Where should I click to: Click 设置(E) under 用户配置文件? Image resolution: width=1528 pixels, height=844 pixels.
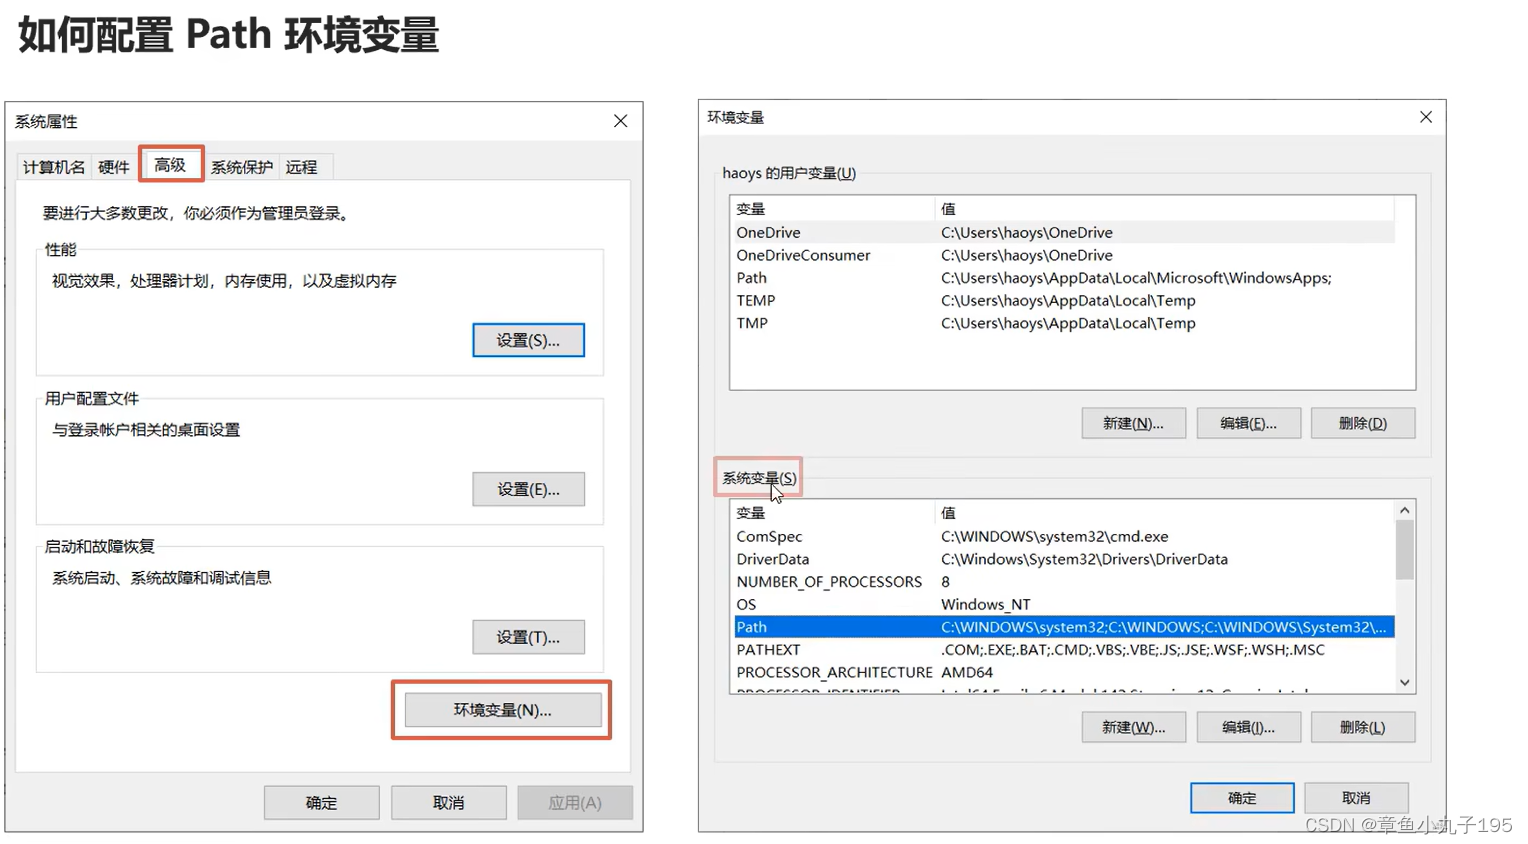528,489
